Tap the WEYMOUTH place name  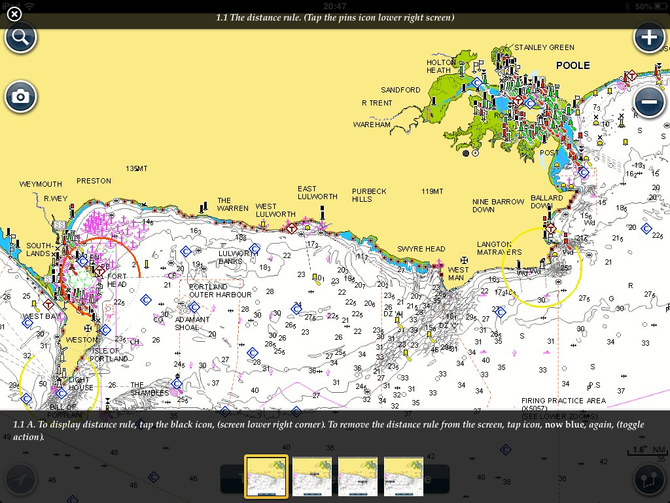tap(40, 184)
